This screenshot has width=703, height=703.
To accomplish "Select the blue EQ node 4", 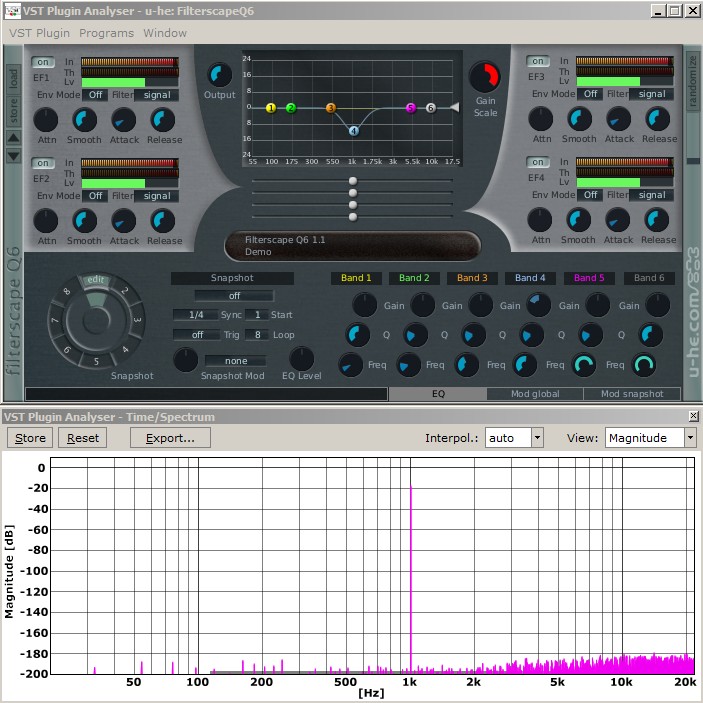I will (x=354, y=131).
